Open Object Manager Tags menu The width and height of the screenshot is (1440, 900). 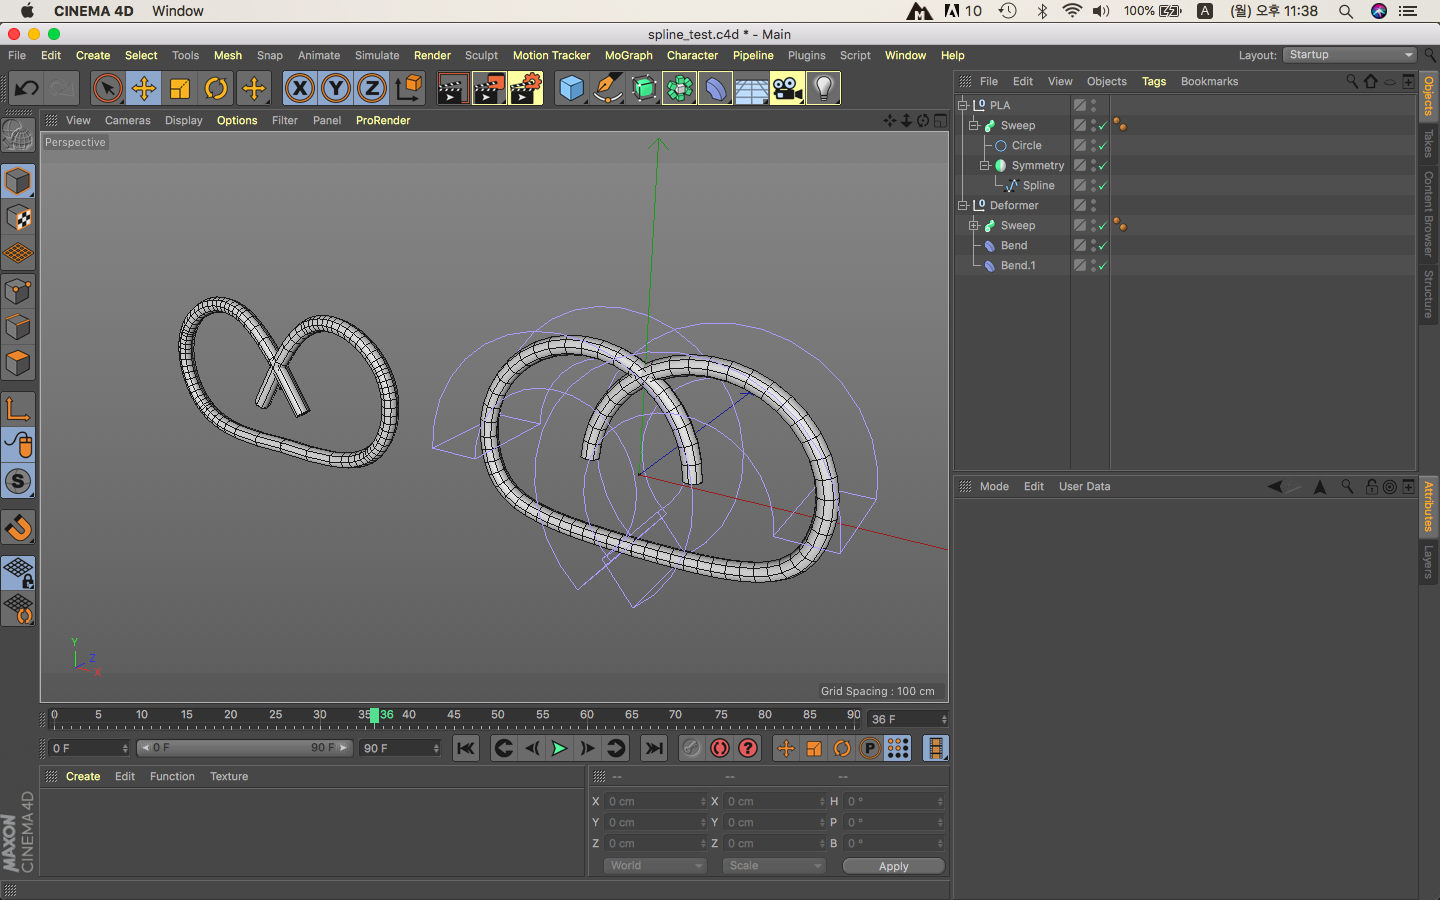(x=1154, y=81)
